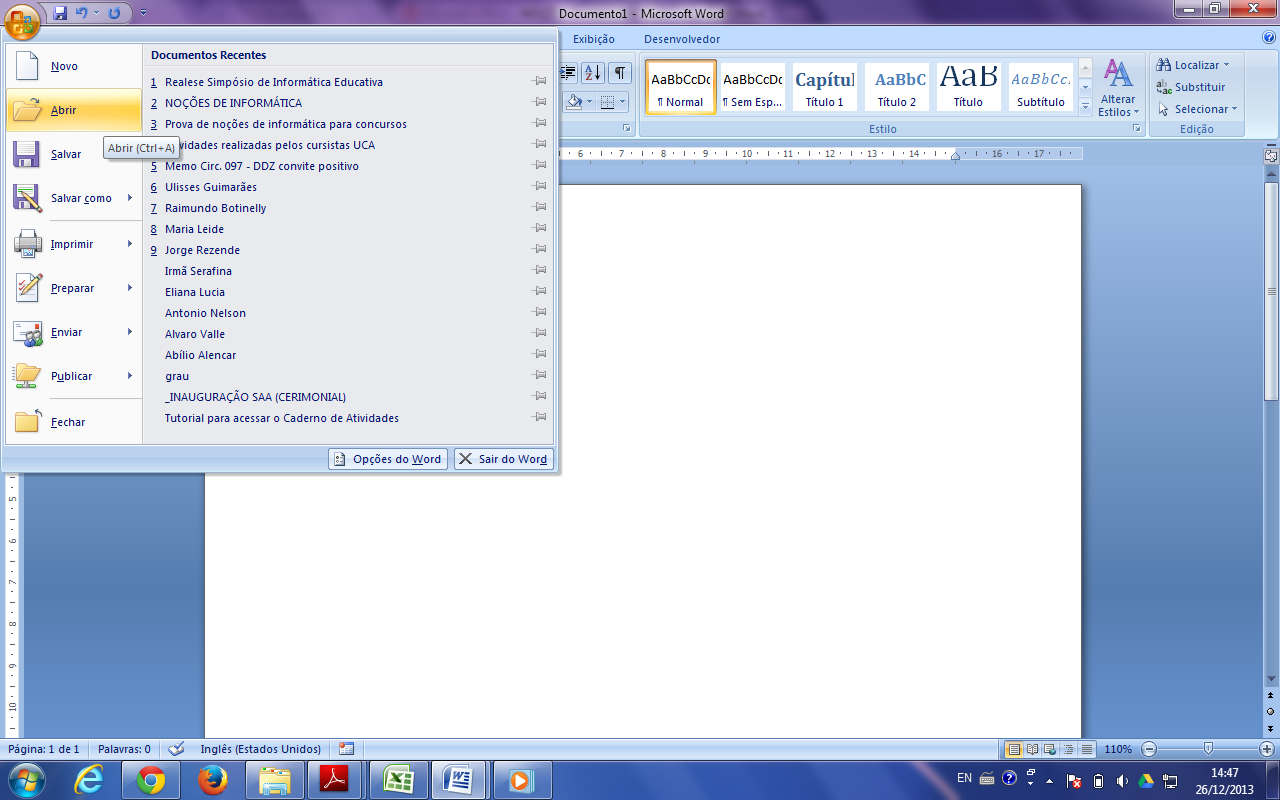Pin the Irmã Serafina recent document
The width and height of the screenshot is (1280, 800).
540,270
